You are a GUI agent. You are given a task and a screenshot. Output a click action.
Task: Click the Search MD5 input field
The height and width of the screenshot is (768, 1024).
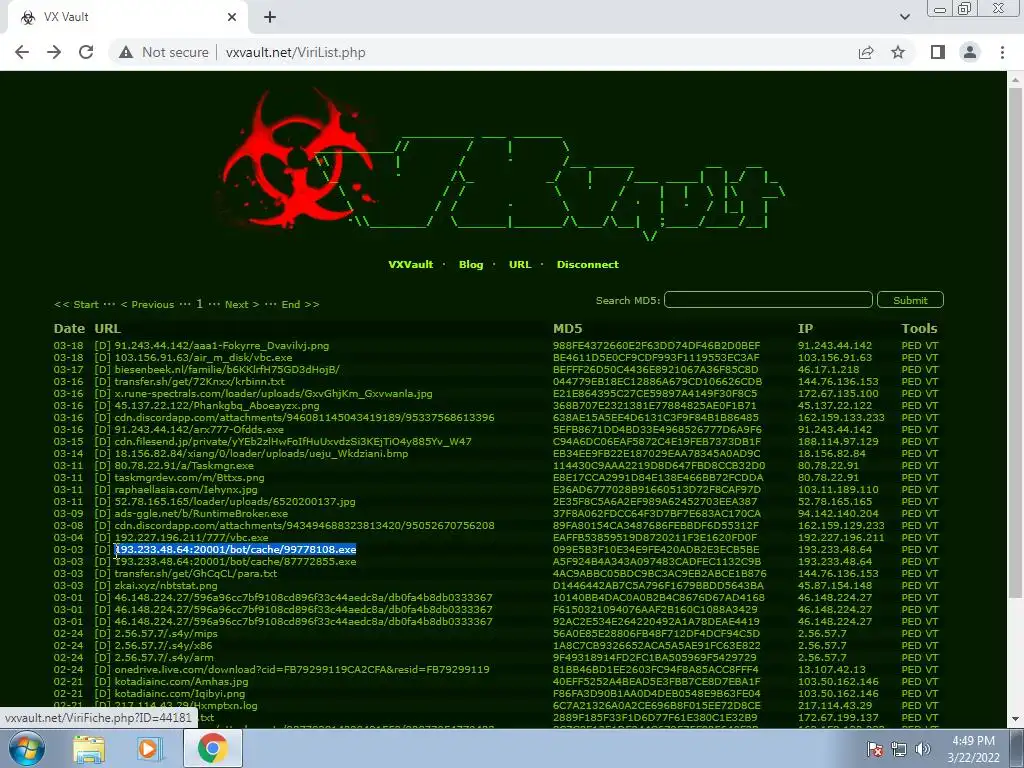pyautogui.click(x=768, y=300)
